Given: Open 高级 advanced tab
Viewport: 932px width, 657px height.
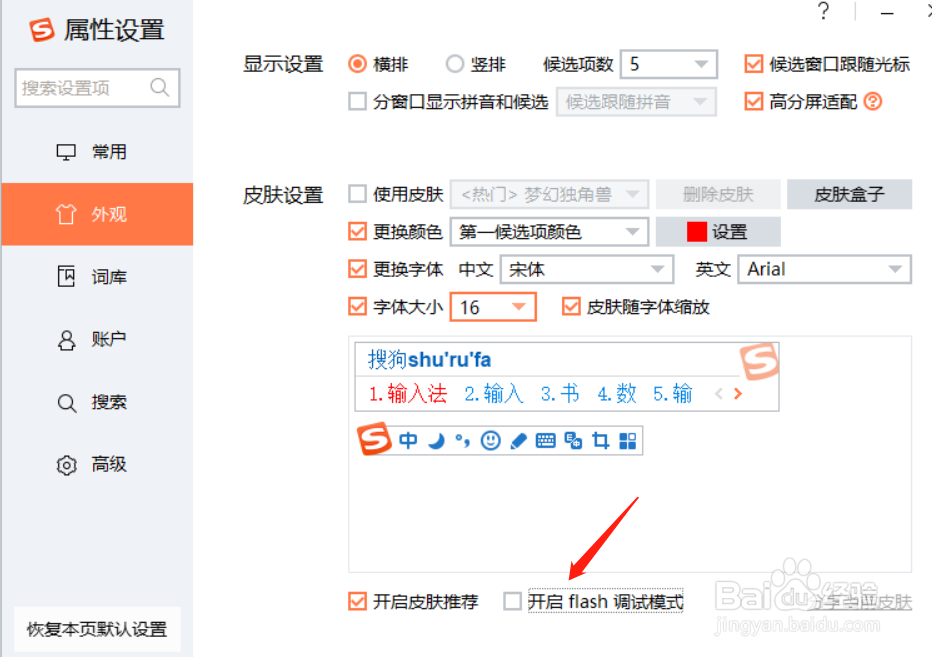Looking at the screenshot, I should pos(97,464).
